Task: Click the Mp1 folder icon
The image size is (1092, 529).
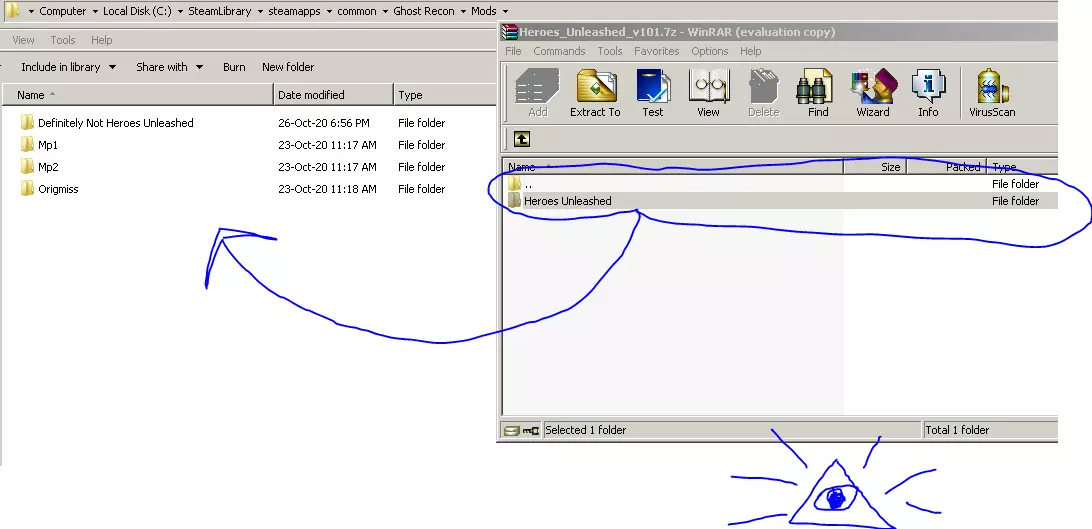Action: point(27,145)
